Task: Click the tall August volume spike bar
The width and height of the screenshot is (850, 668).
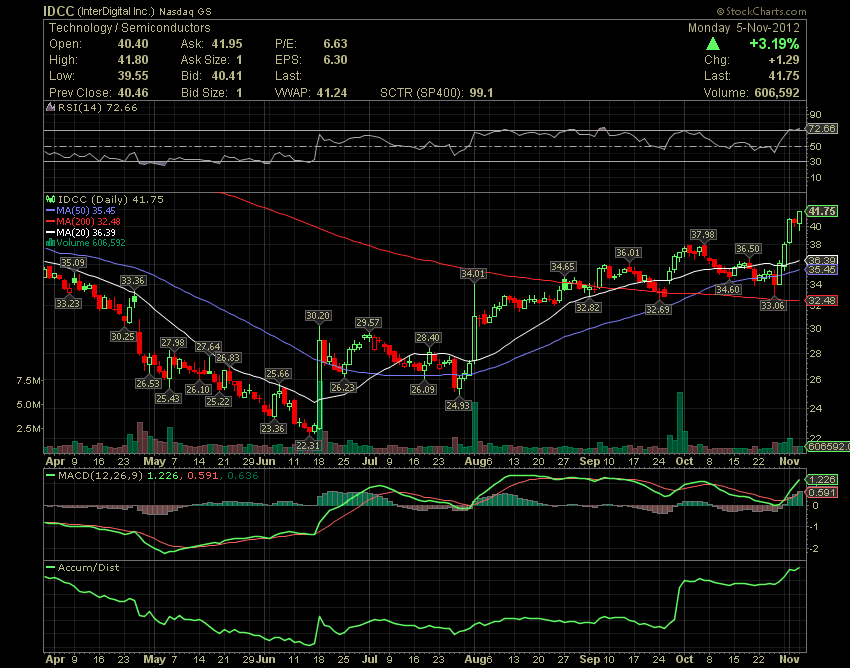Action: click(475, 427)
